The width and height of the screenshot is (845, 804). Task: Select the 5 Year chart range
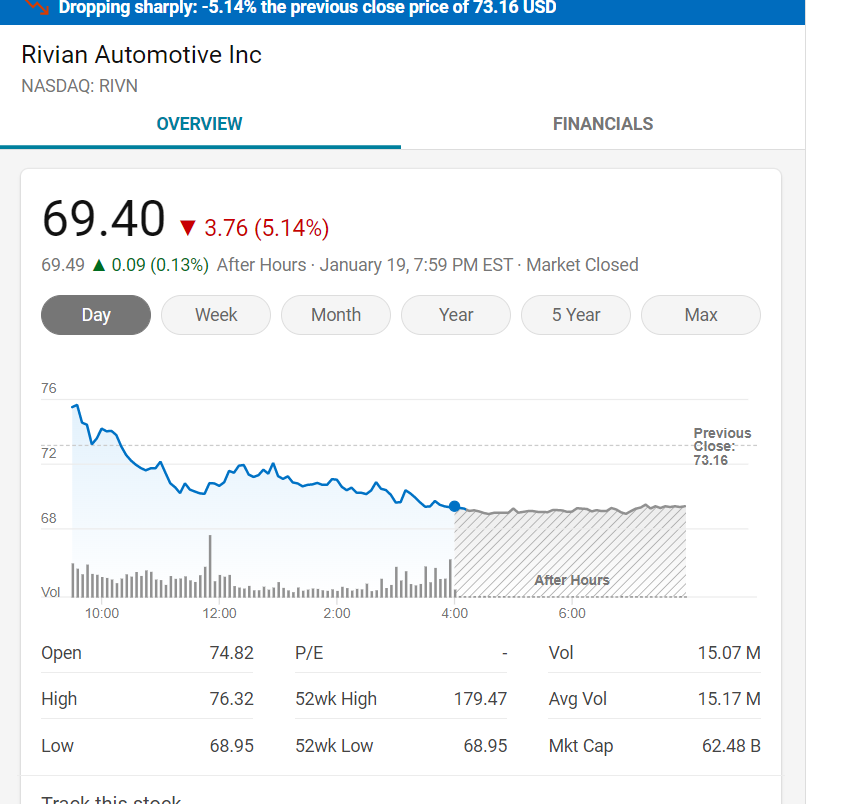(576, 315)
